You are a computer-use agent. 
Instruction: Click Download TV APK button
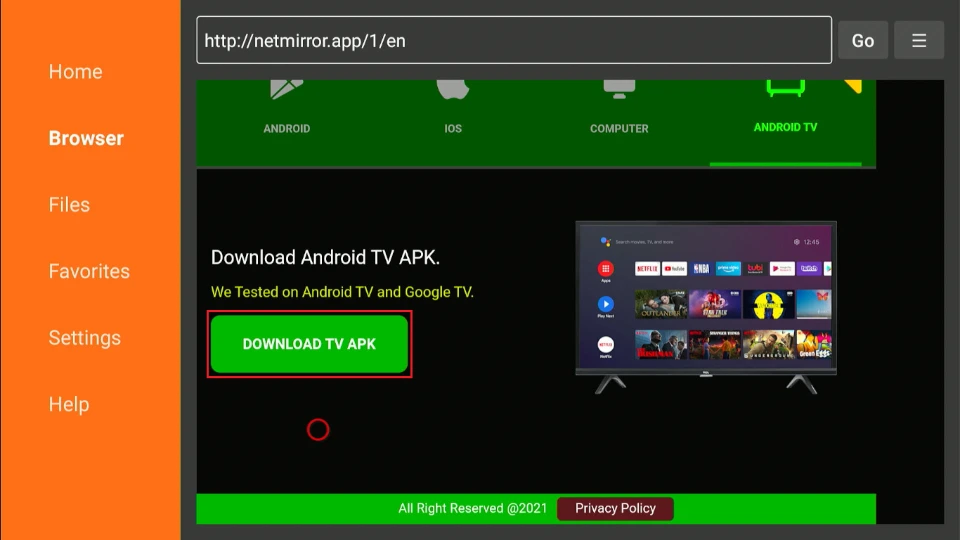pyautogui.click(x=309, y=344)
